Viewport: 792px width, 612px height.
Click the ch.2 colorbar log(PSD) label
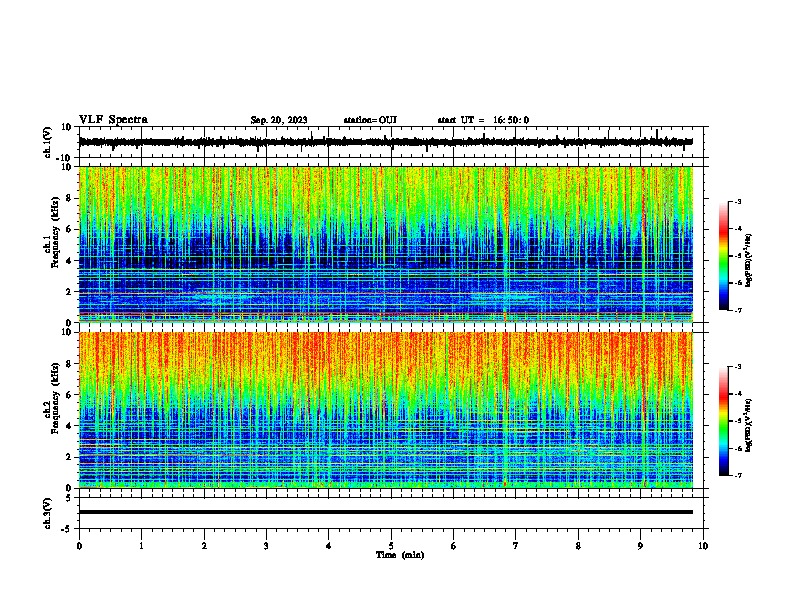(x=748, y=425)
